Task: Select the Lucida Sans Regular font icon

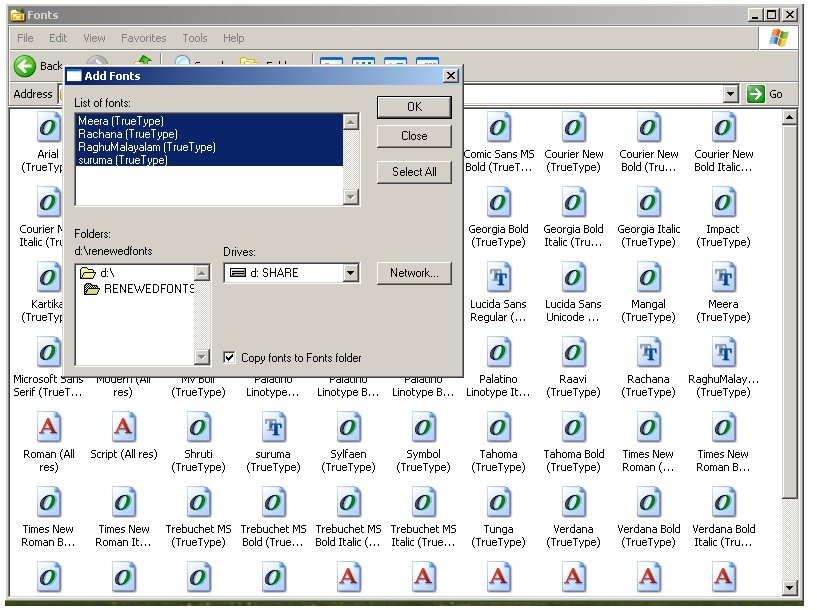Action: coord(498,278)
